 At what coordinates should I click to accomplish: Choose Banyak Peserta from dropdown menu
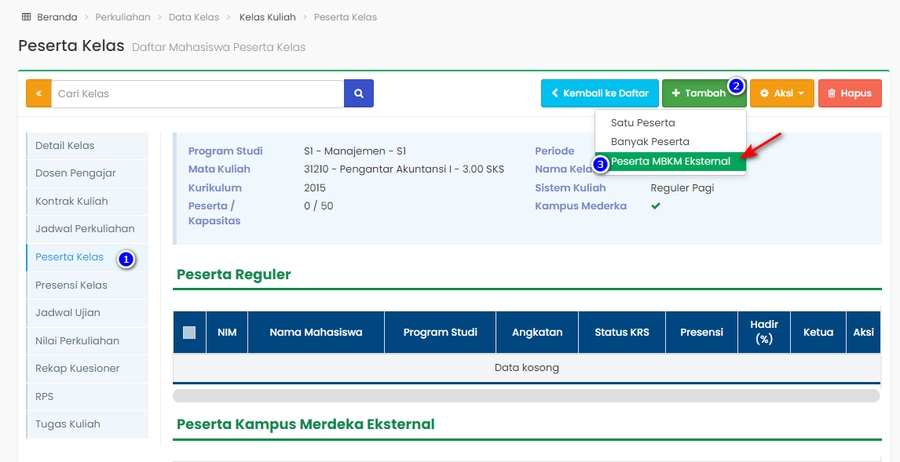click(649, 142)
